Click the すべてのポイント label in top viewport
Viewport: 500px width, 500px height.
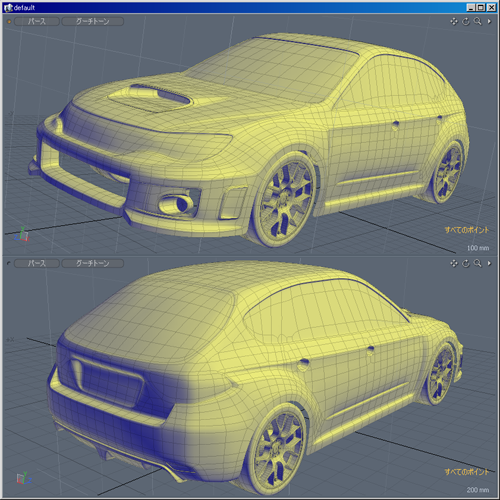point(467,230)
